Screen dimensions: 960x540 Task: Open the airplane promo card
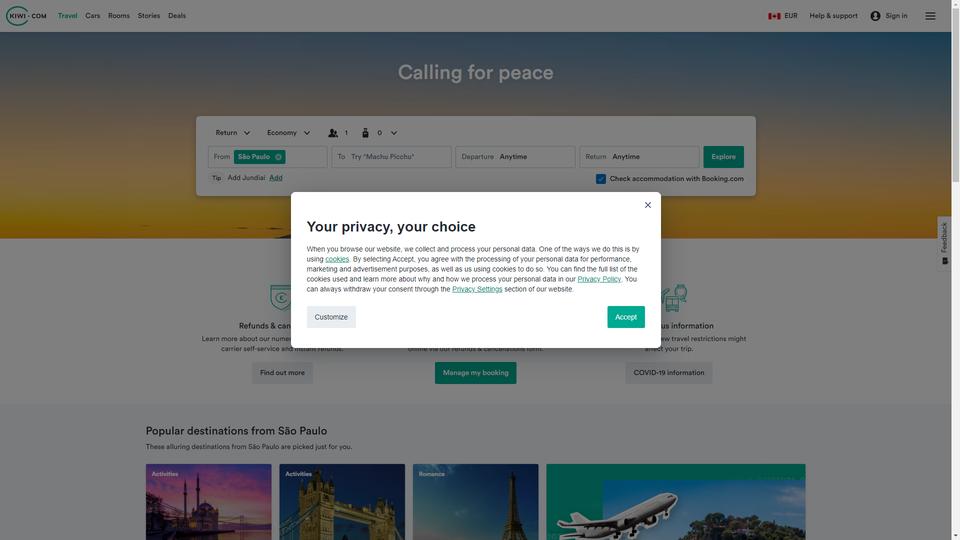point(676,502)
